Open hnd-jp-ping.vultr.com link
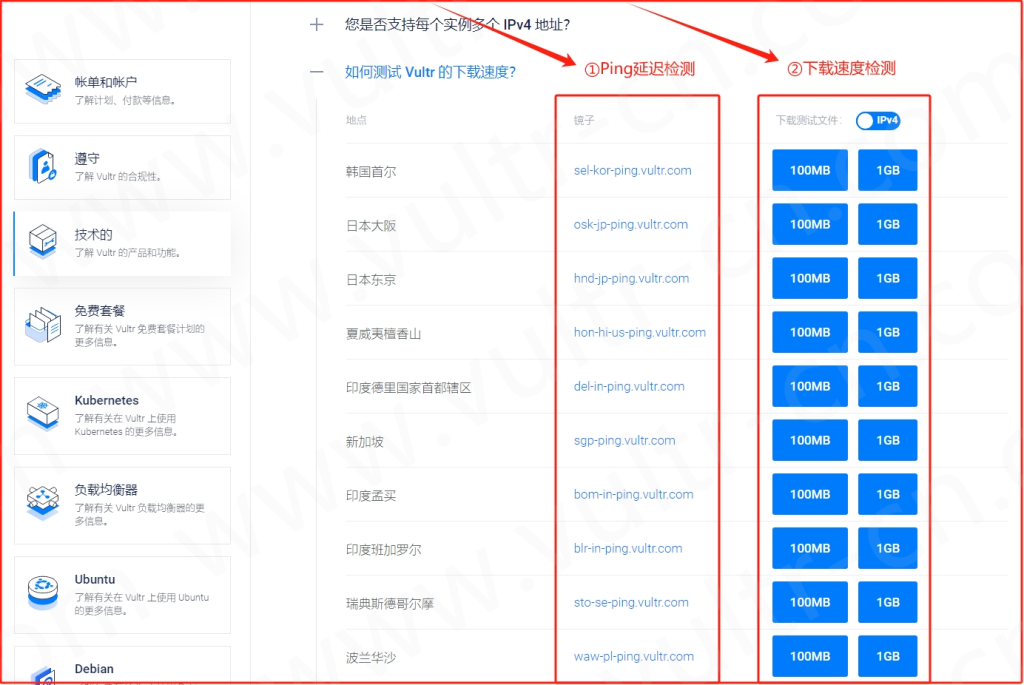 tap(631, 279)
